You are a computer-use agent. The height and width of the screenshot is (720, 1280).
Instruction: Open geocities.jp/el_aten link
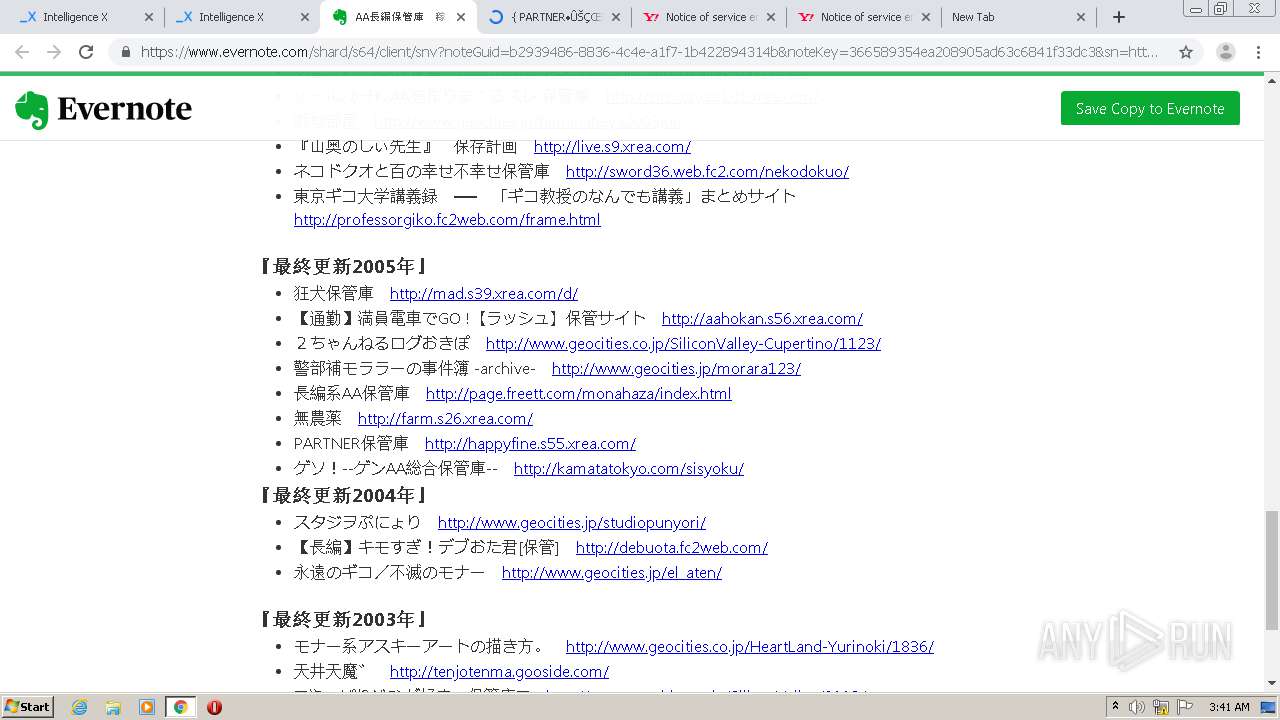coord(612,573)
